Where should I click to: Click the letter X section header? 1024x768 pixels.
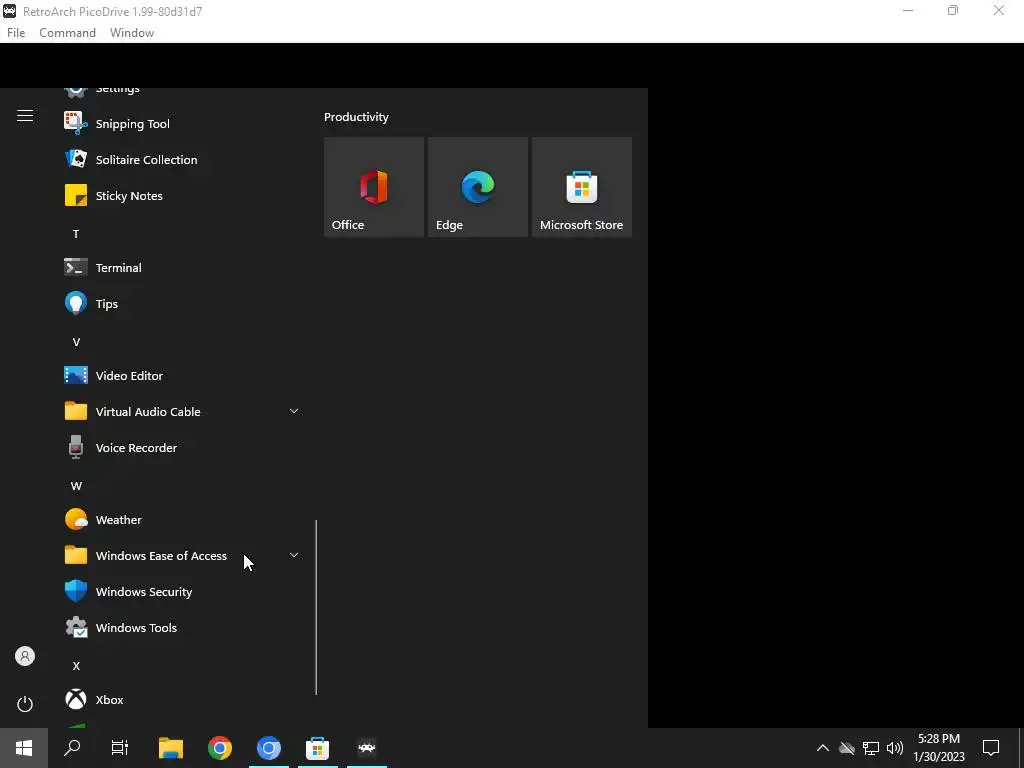(76, 665)
